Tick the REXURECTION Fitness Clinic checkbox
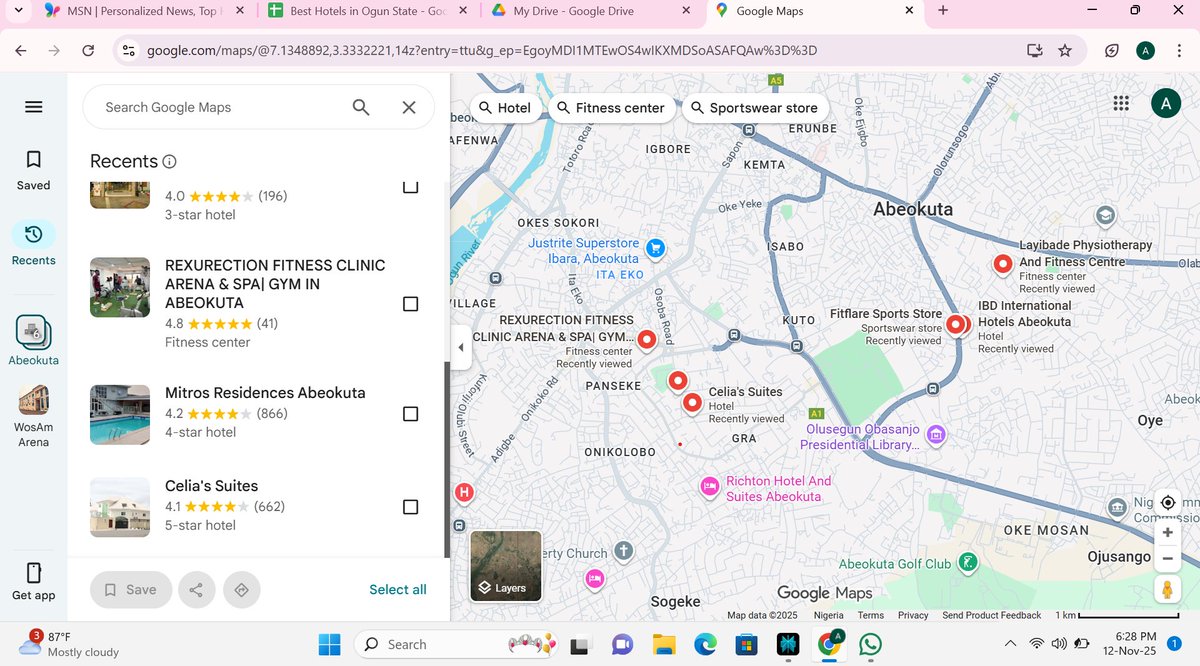The height and width of the screenshot is (666, 1200). (x=410, y=303)
